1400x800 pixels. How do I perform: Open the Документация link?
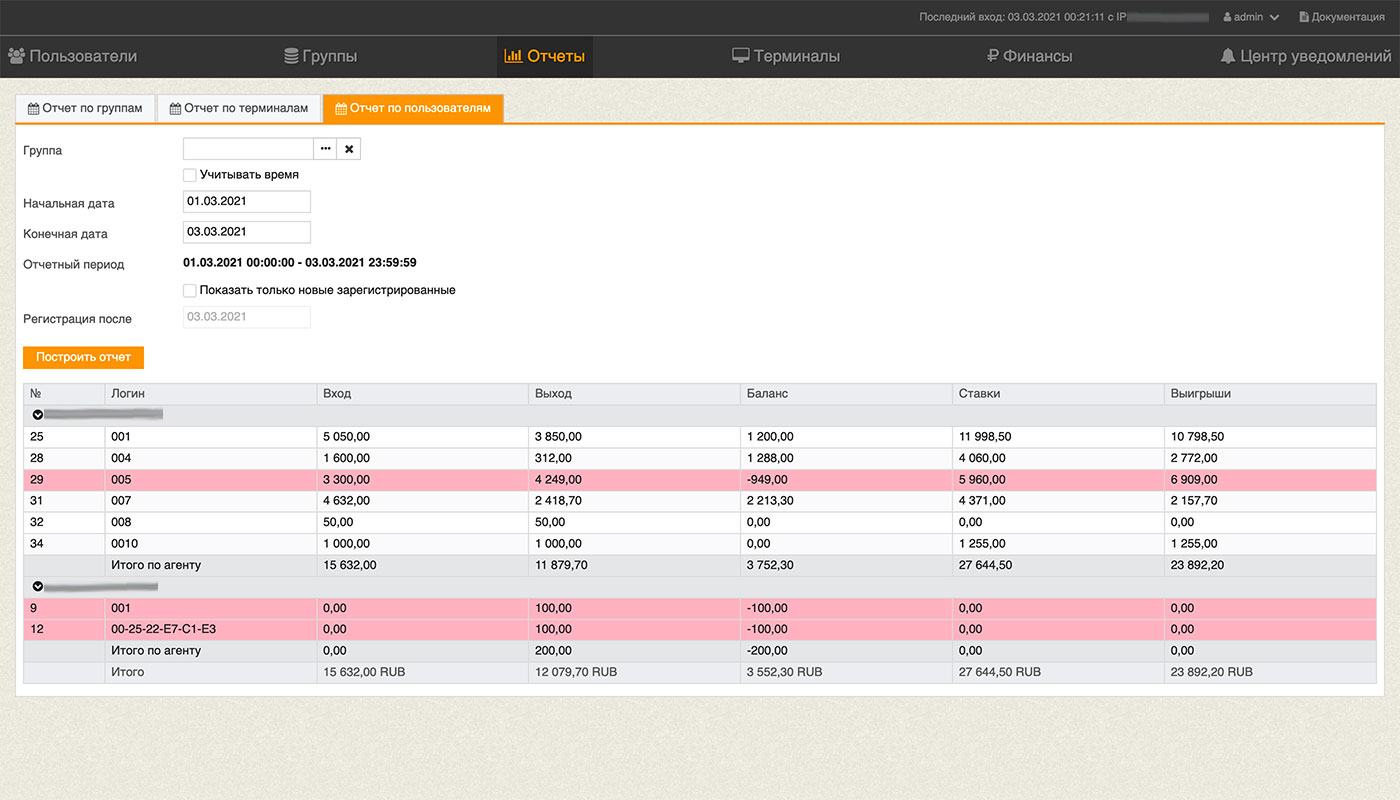coord(1341,17)
